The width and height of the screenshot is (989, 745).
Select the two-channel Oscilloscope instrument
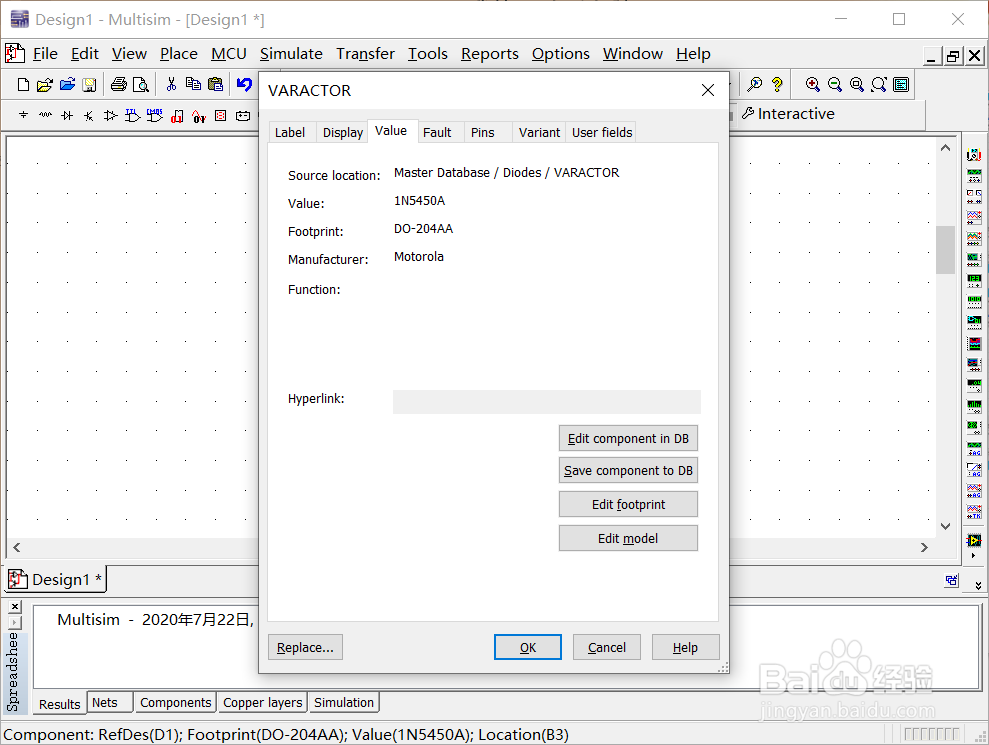point(974,217)
